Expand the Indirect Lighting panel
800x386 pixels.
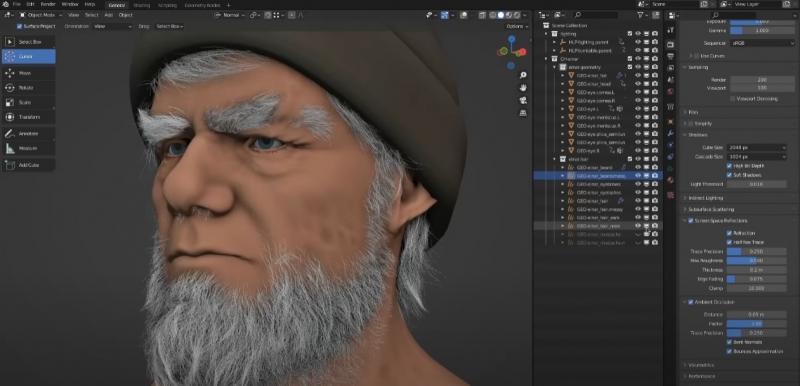coord(706,198)
